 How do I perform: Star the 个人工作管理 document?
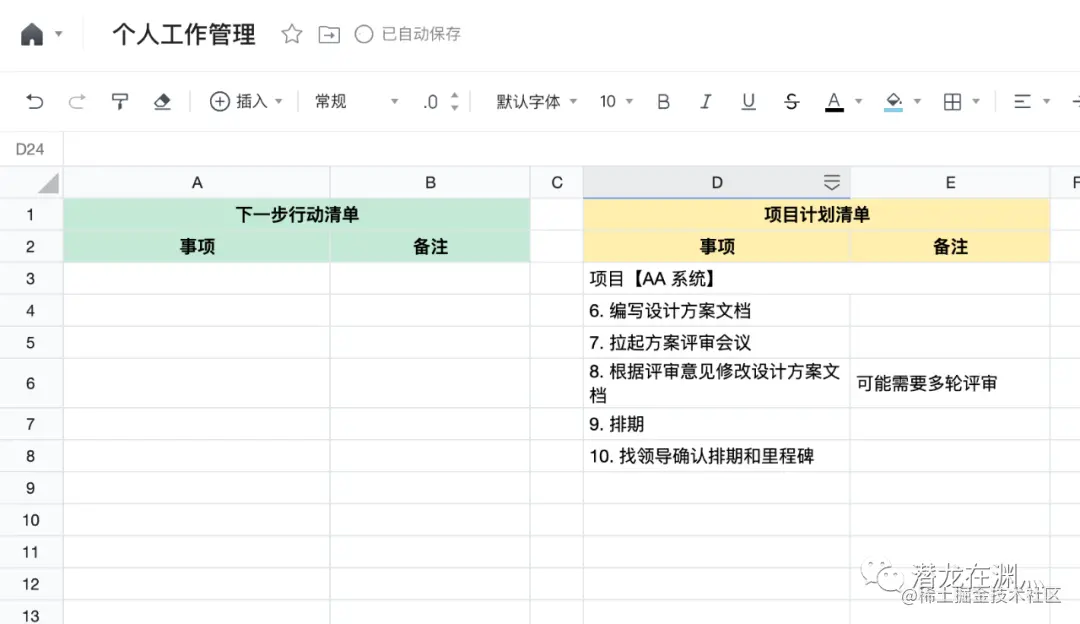290,33
